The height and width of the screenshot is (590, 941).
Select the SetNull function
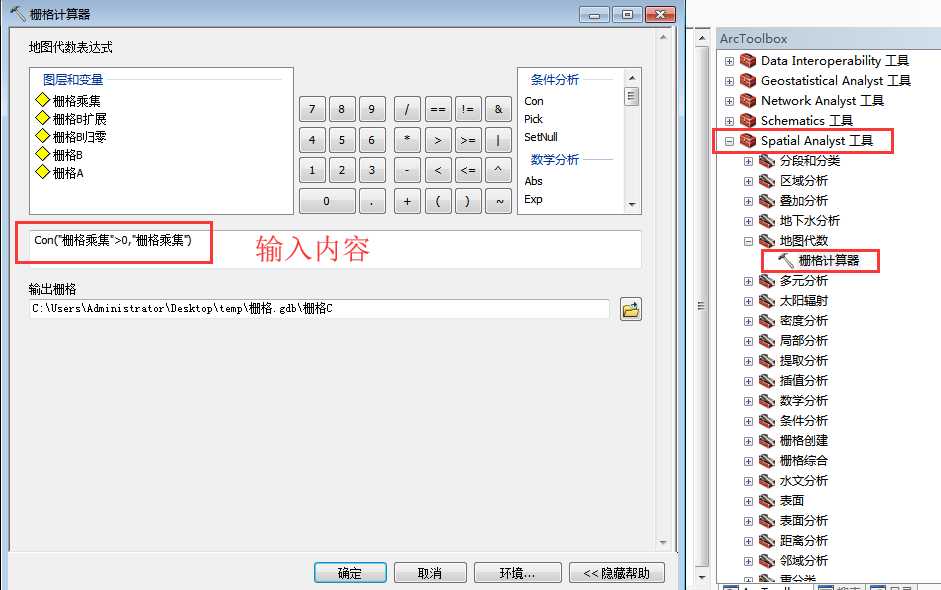(541, 137)
